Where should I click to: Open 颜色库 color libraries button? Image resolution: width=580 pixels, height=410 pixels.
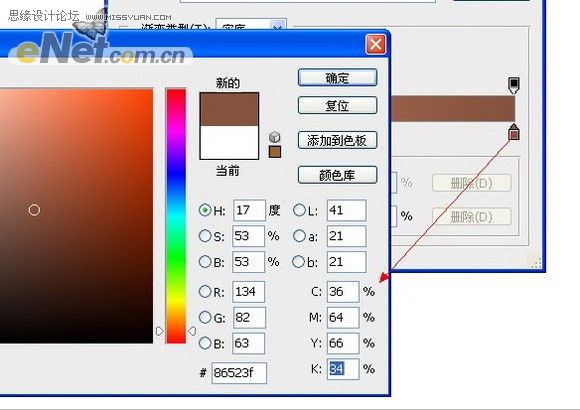[337, 175]
